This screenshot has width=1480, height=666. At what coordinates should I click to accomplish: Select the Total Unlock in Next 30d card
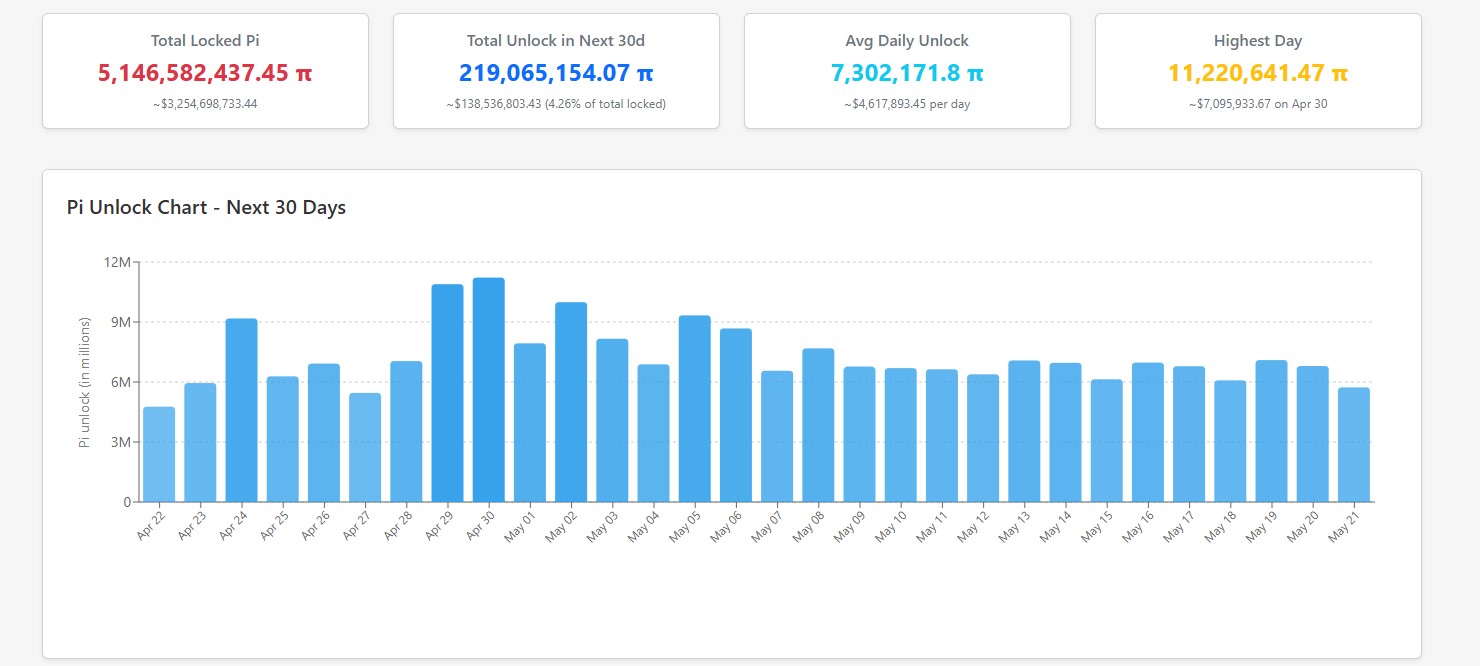click(x=556, y=71)
